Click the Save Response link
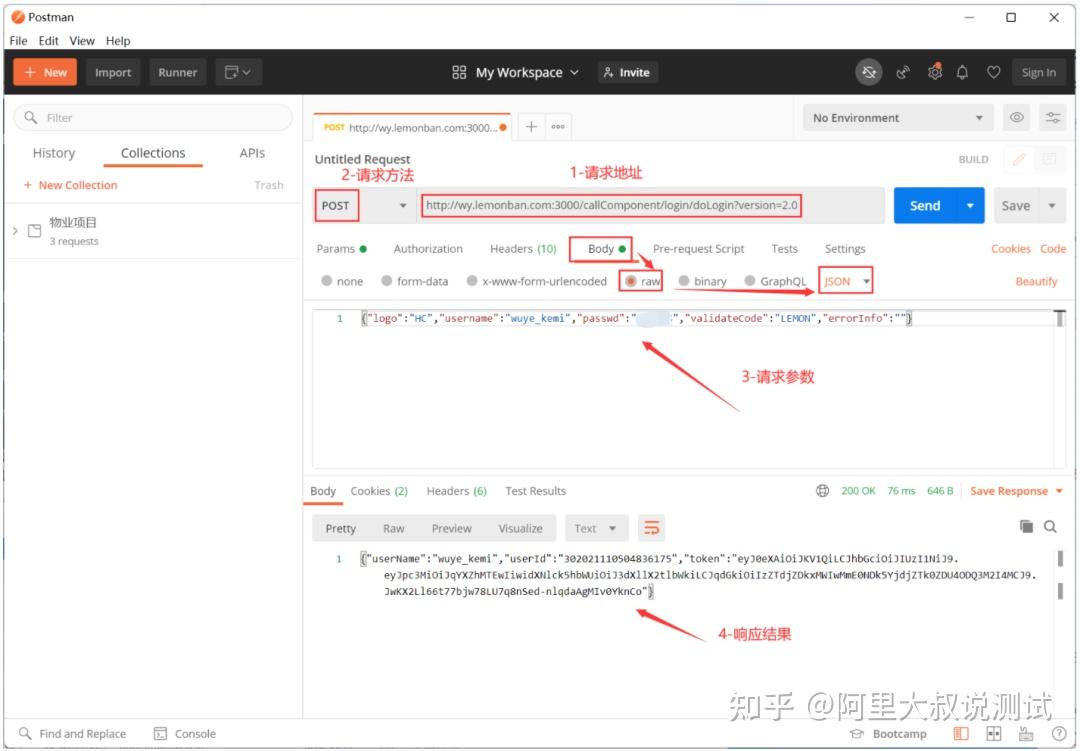Viewport: 1080px width, 751px height. point(1008,491)
